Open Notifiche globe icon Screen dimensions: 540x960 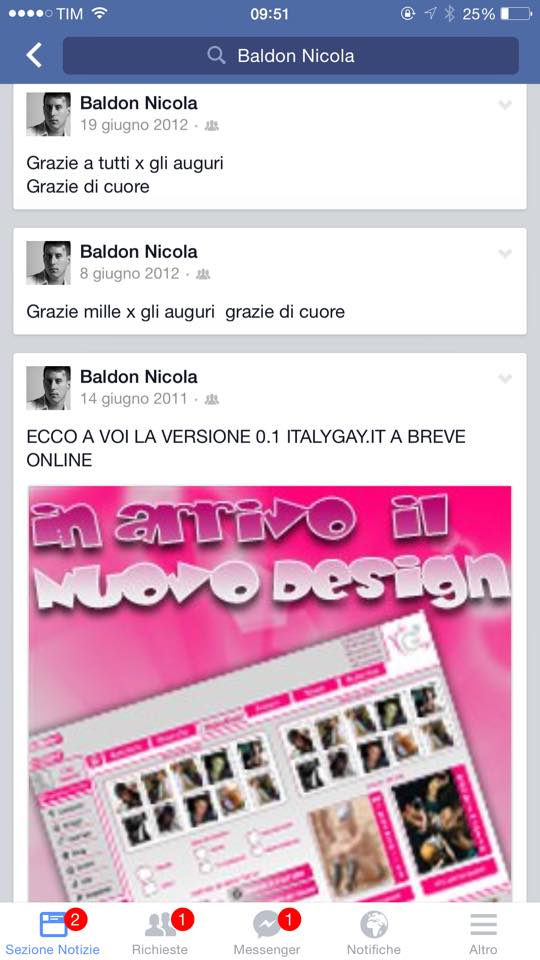click(373, 924)
